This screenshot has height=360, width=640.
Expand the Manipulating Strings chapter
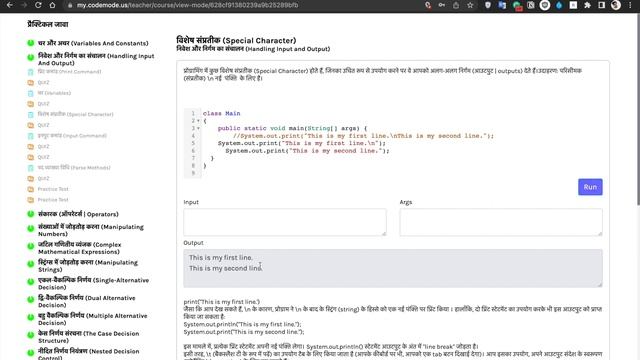(x=88, y=266)
